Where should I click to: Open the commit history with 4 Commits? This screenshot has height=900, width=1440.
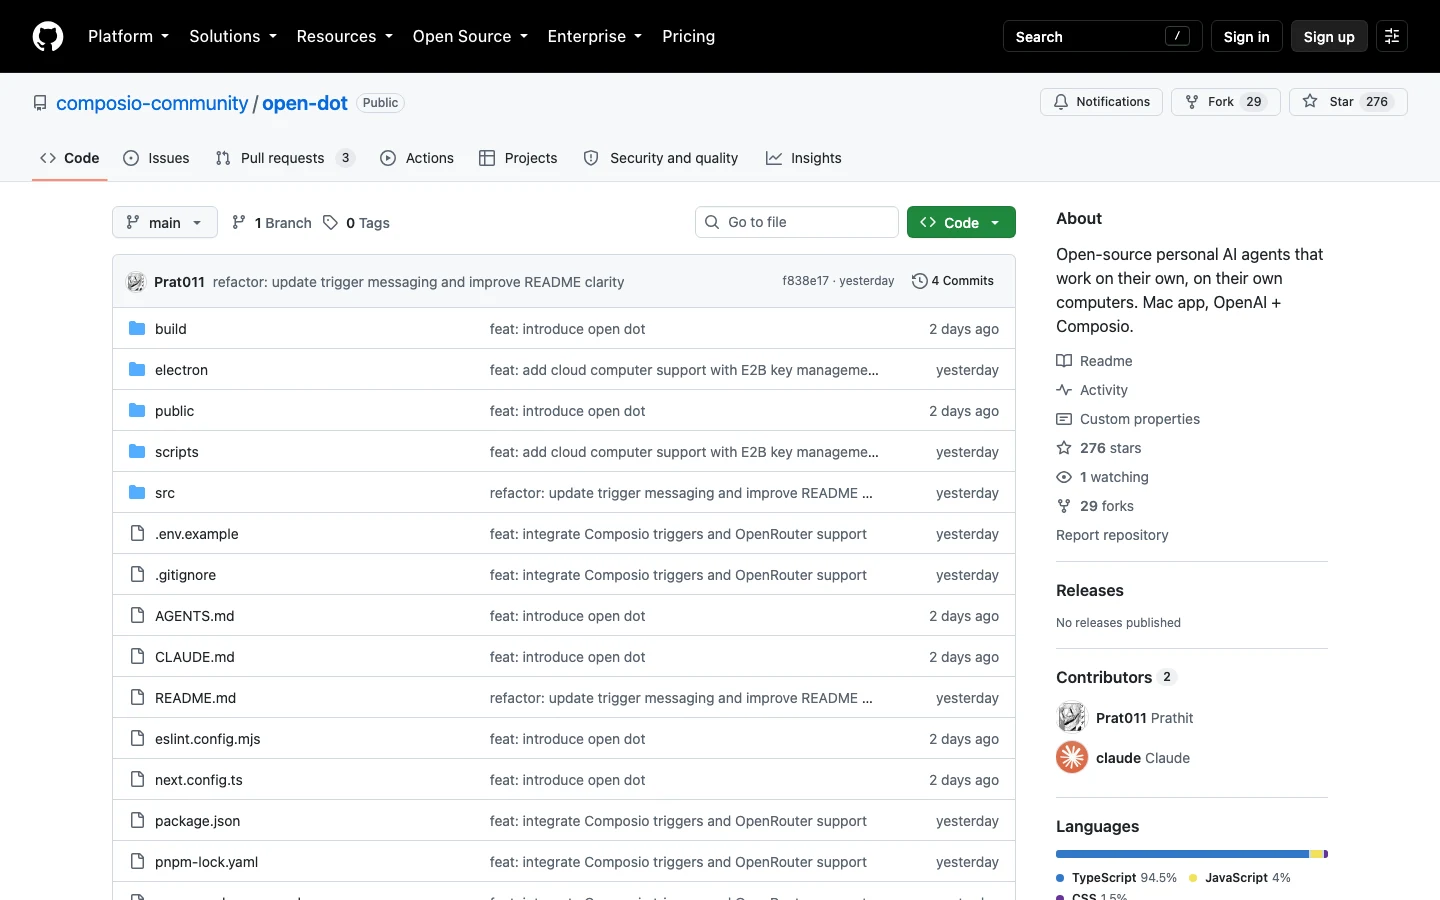coord(953,281)
